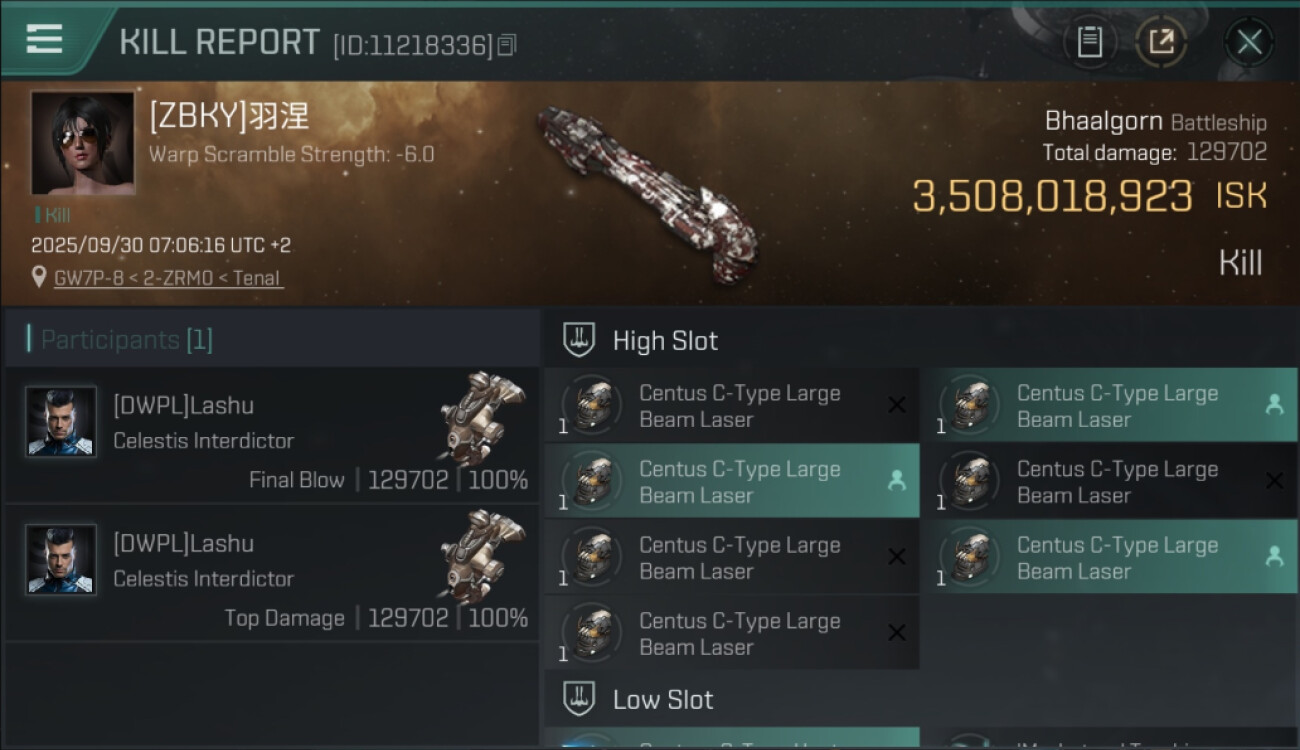
Task: Select second-row highlighted left beam laser
Action: [x=730, y=481]
